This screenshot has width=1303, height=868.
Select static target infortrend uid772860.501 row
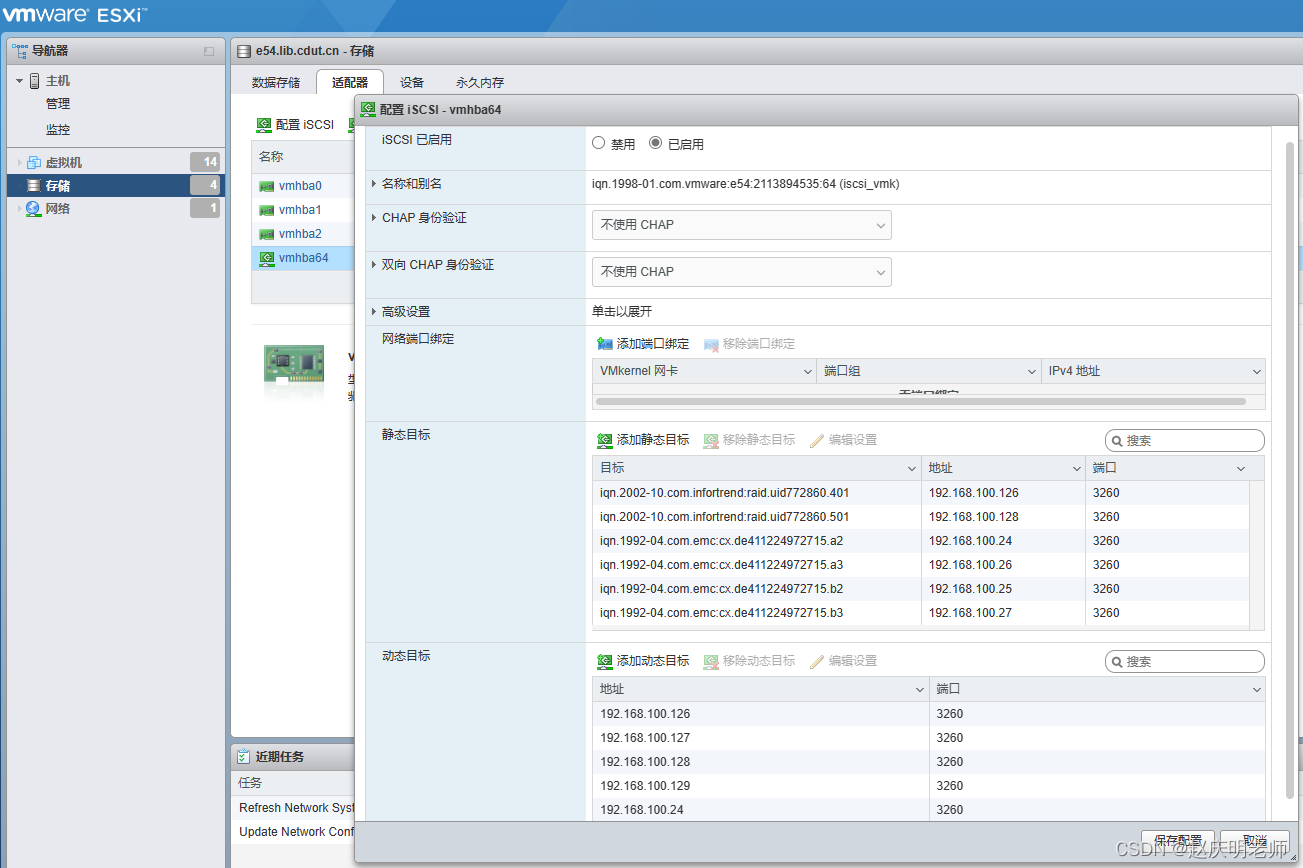coord(921,517)
